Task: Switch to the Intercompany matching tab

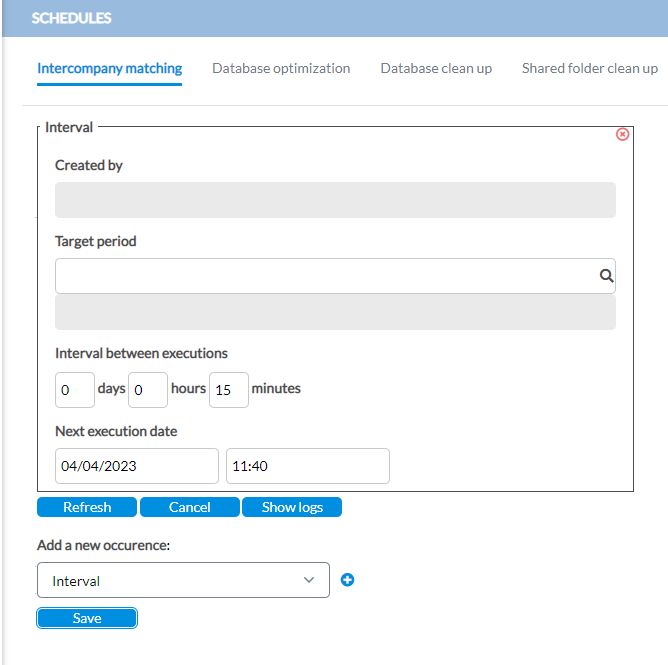Action: [109, 69]
